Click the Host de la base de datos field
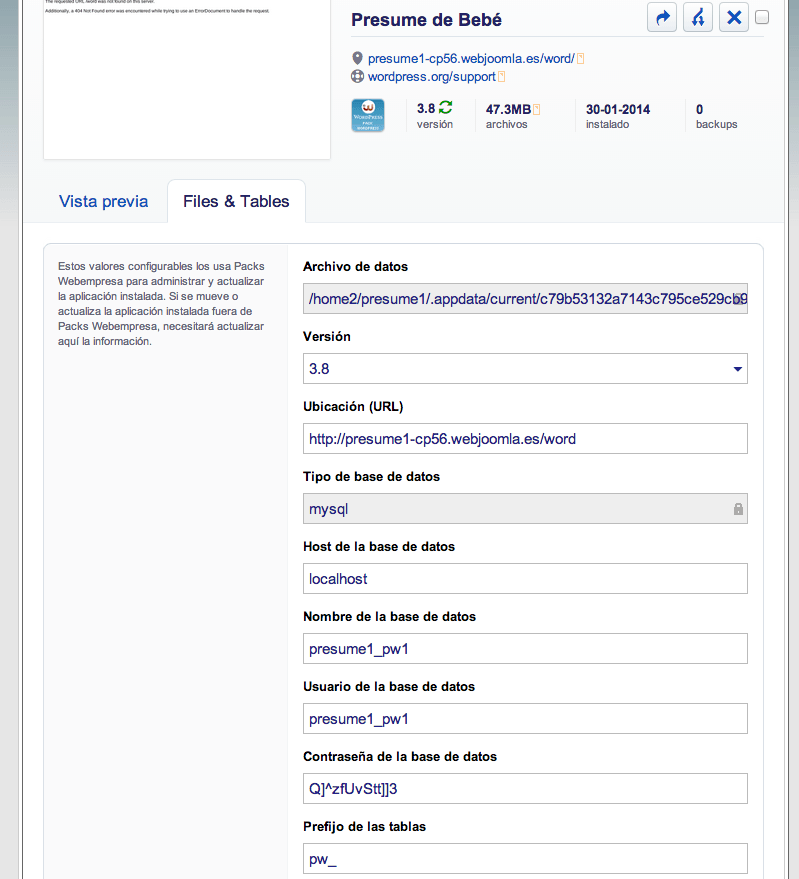799x879 pixels. (x=525, y=579)
